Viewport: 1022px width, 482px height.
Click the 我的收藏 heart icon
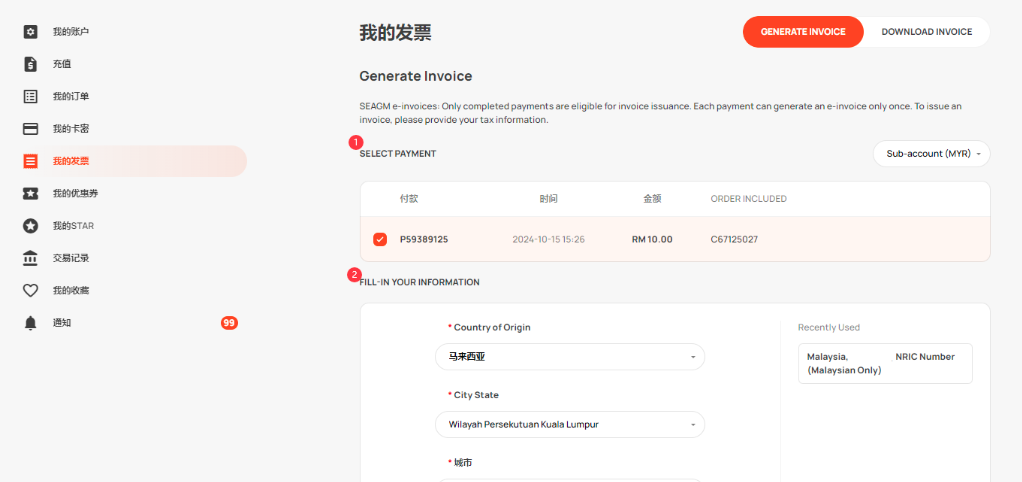[x=31, y=290]
